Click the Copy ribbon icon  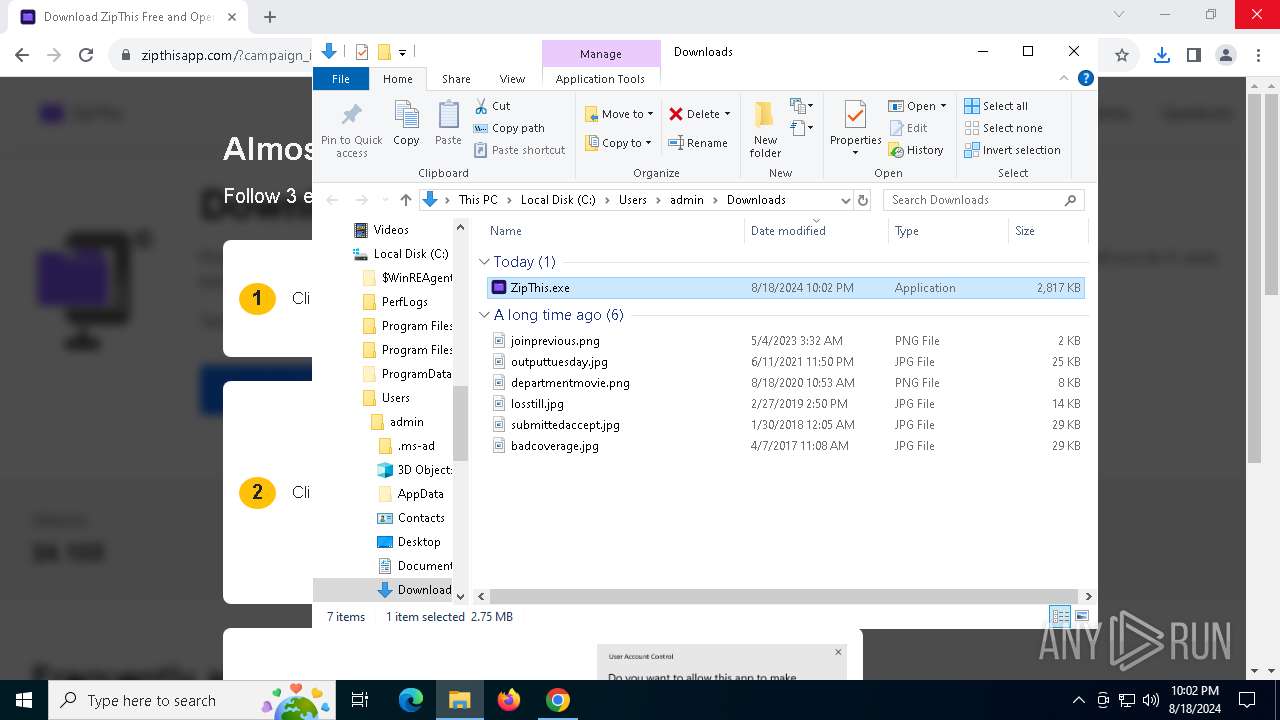point(406,124)
